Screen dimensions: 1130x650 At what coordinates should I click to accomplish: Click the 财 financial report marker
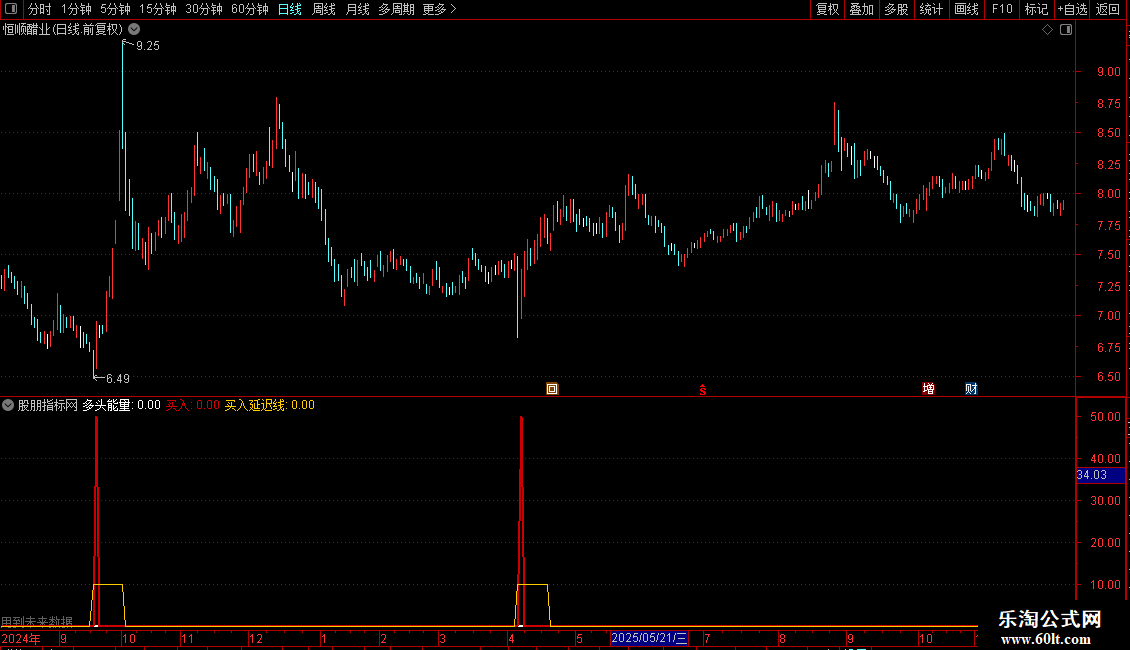coord(971,389)
